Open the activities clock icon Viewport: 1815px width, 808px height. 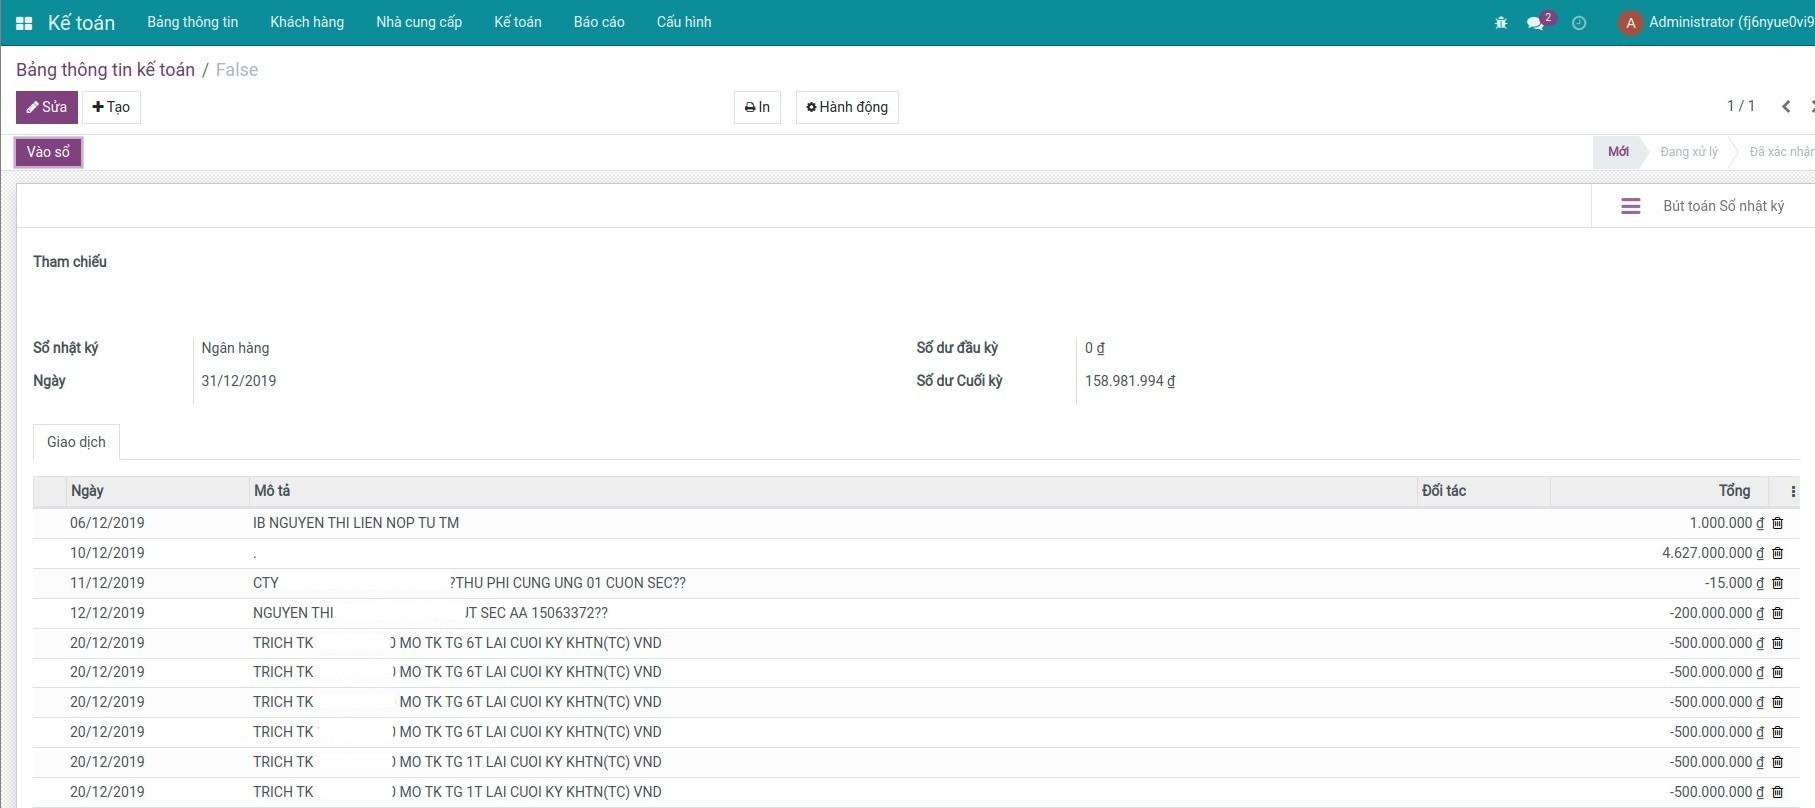pos(1579,23)
